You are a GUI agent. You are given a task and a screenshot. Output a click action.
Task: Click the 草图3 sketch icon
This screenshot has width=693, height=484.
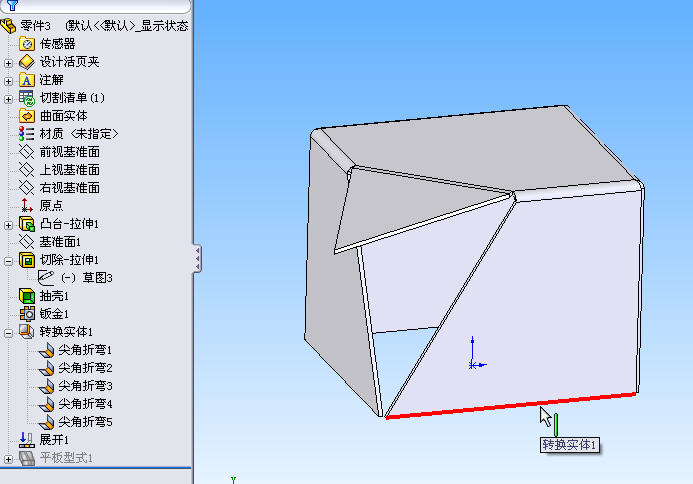pyautogui.click(x=46, y=278)
